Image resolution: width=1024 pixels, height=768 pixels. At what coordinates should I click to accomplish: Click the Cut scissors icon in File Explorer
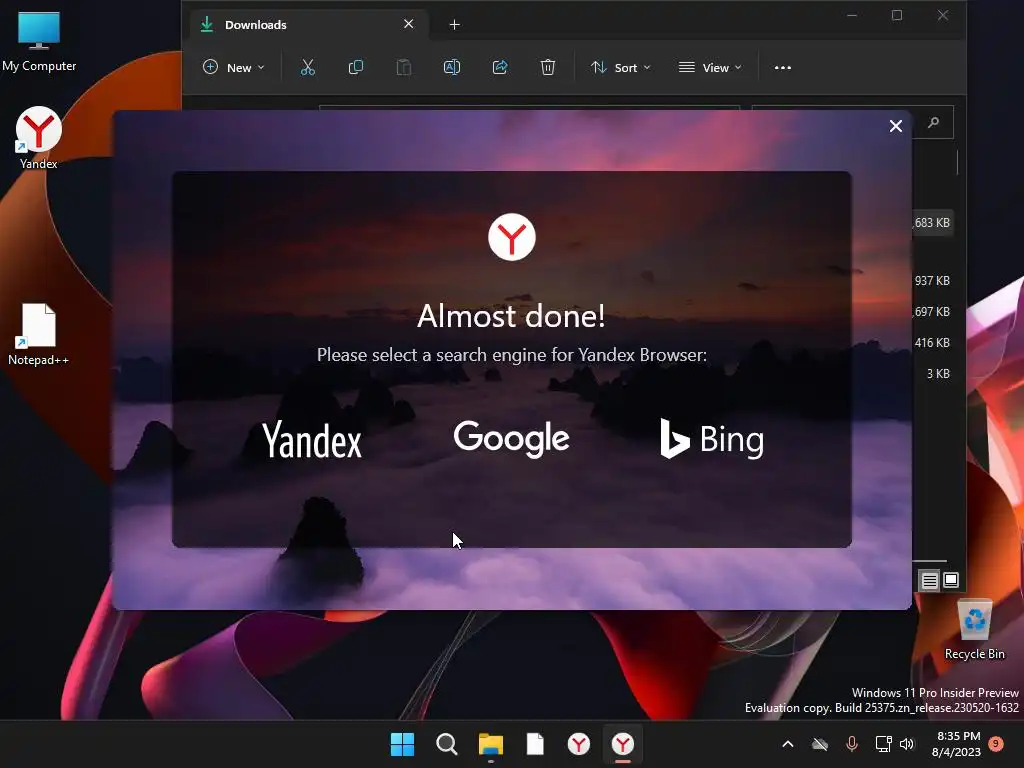308,67
